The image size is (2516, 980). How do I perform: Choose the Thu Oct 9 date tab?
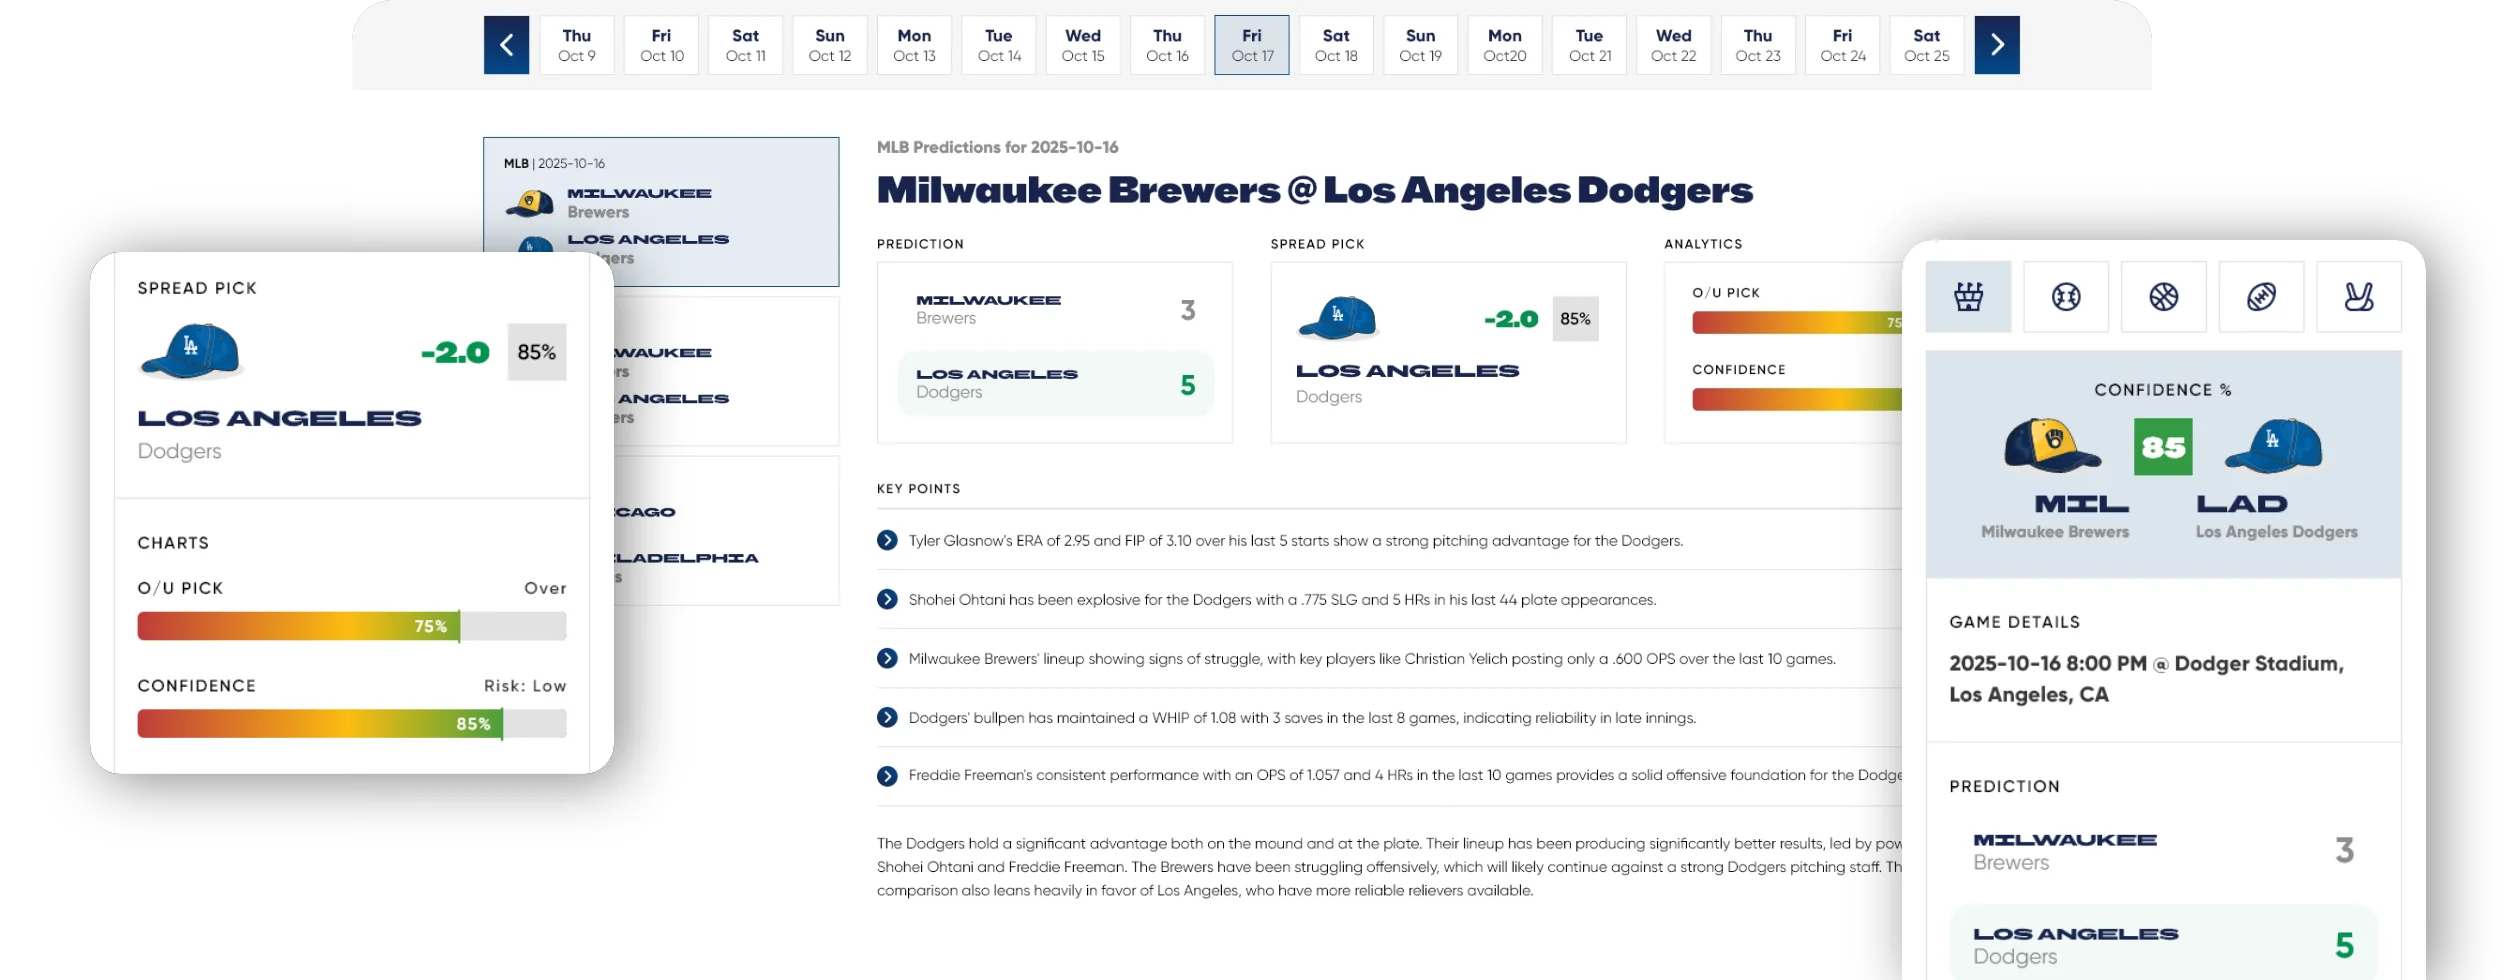(x=577, y=45)
